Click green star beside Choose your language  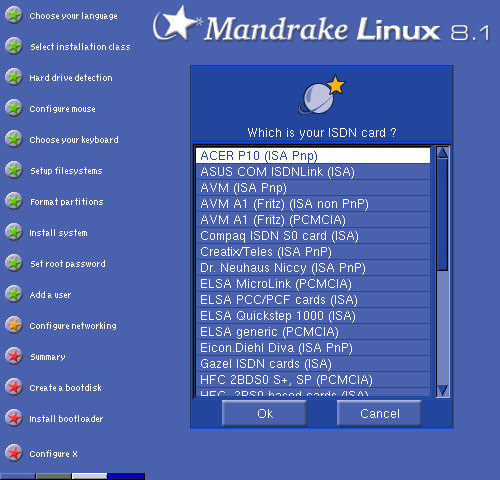pos(14,15)
